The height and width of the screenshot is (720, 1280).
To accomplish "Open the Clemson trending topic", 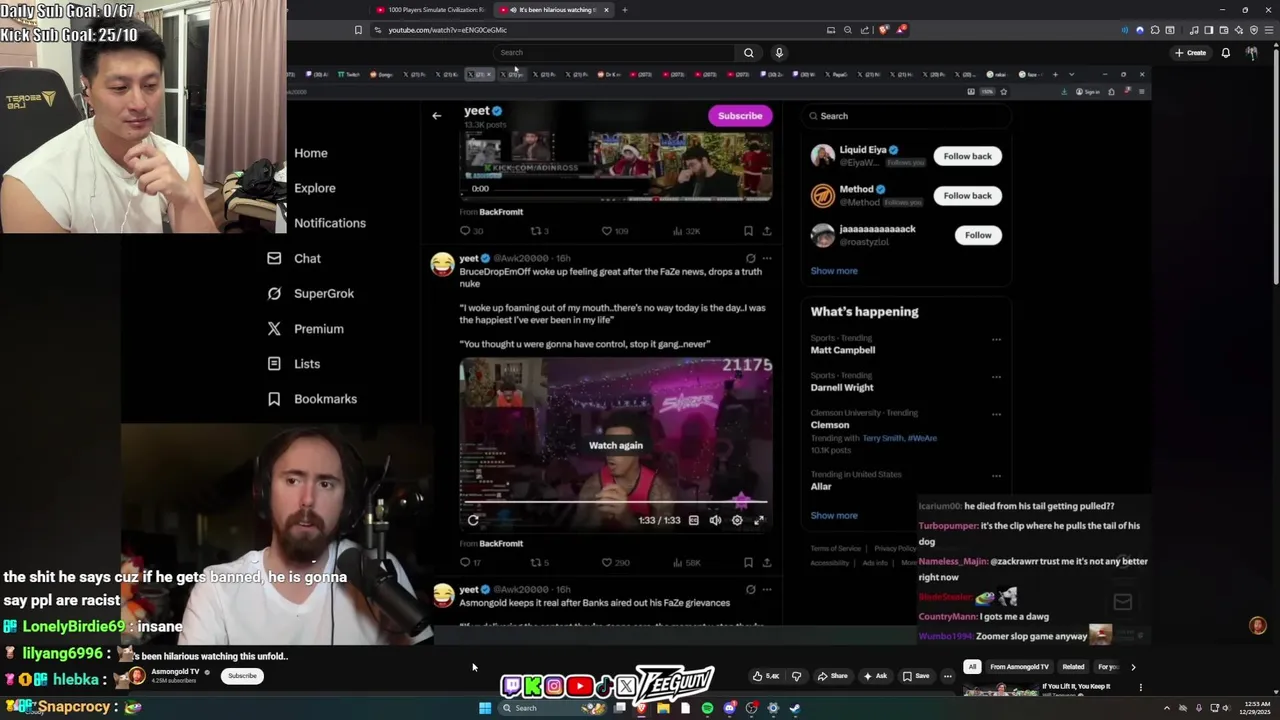I will [x=830, y=425].
